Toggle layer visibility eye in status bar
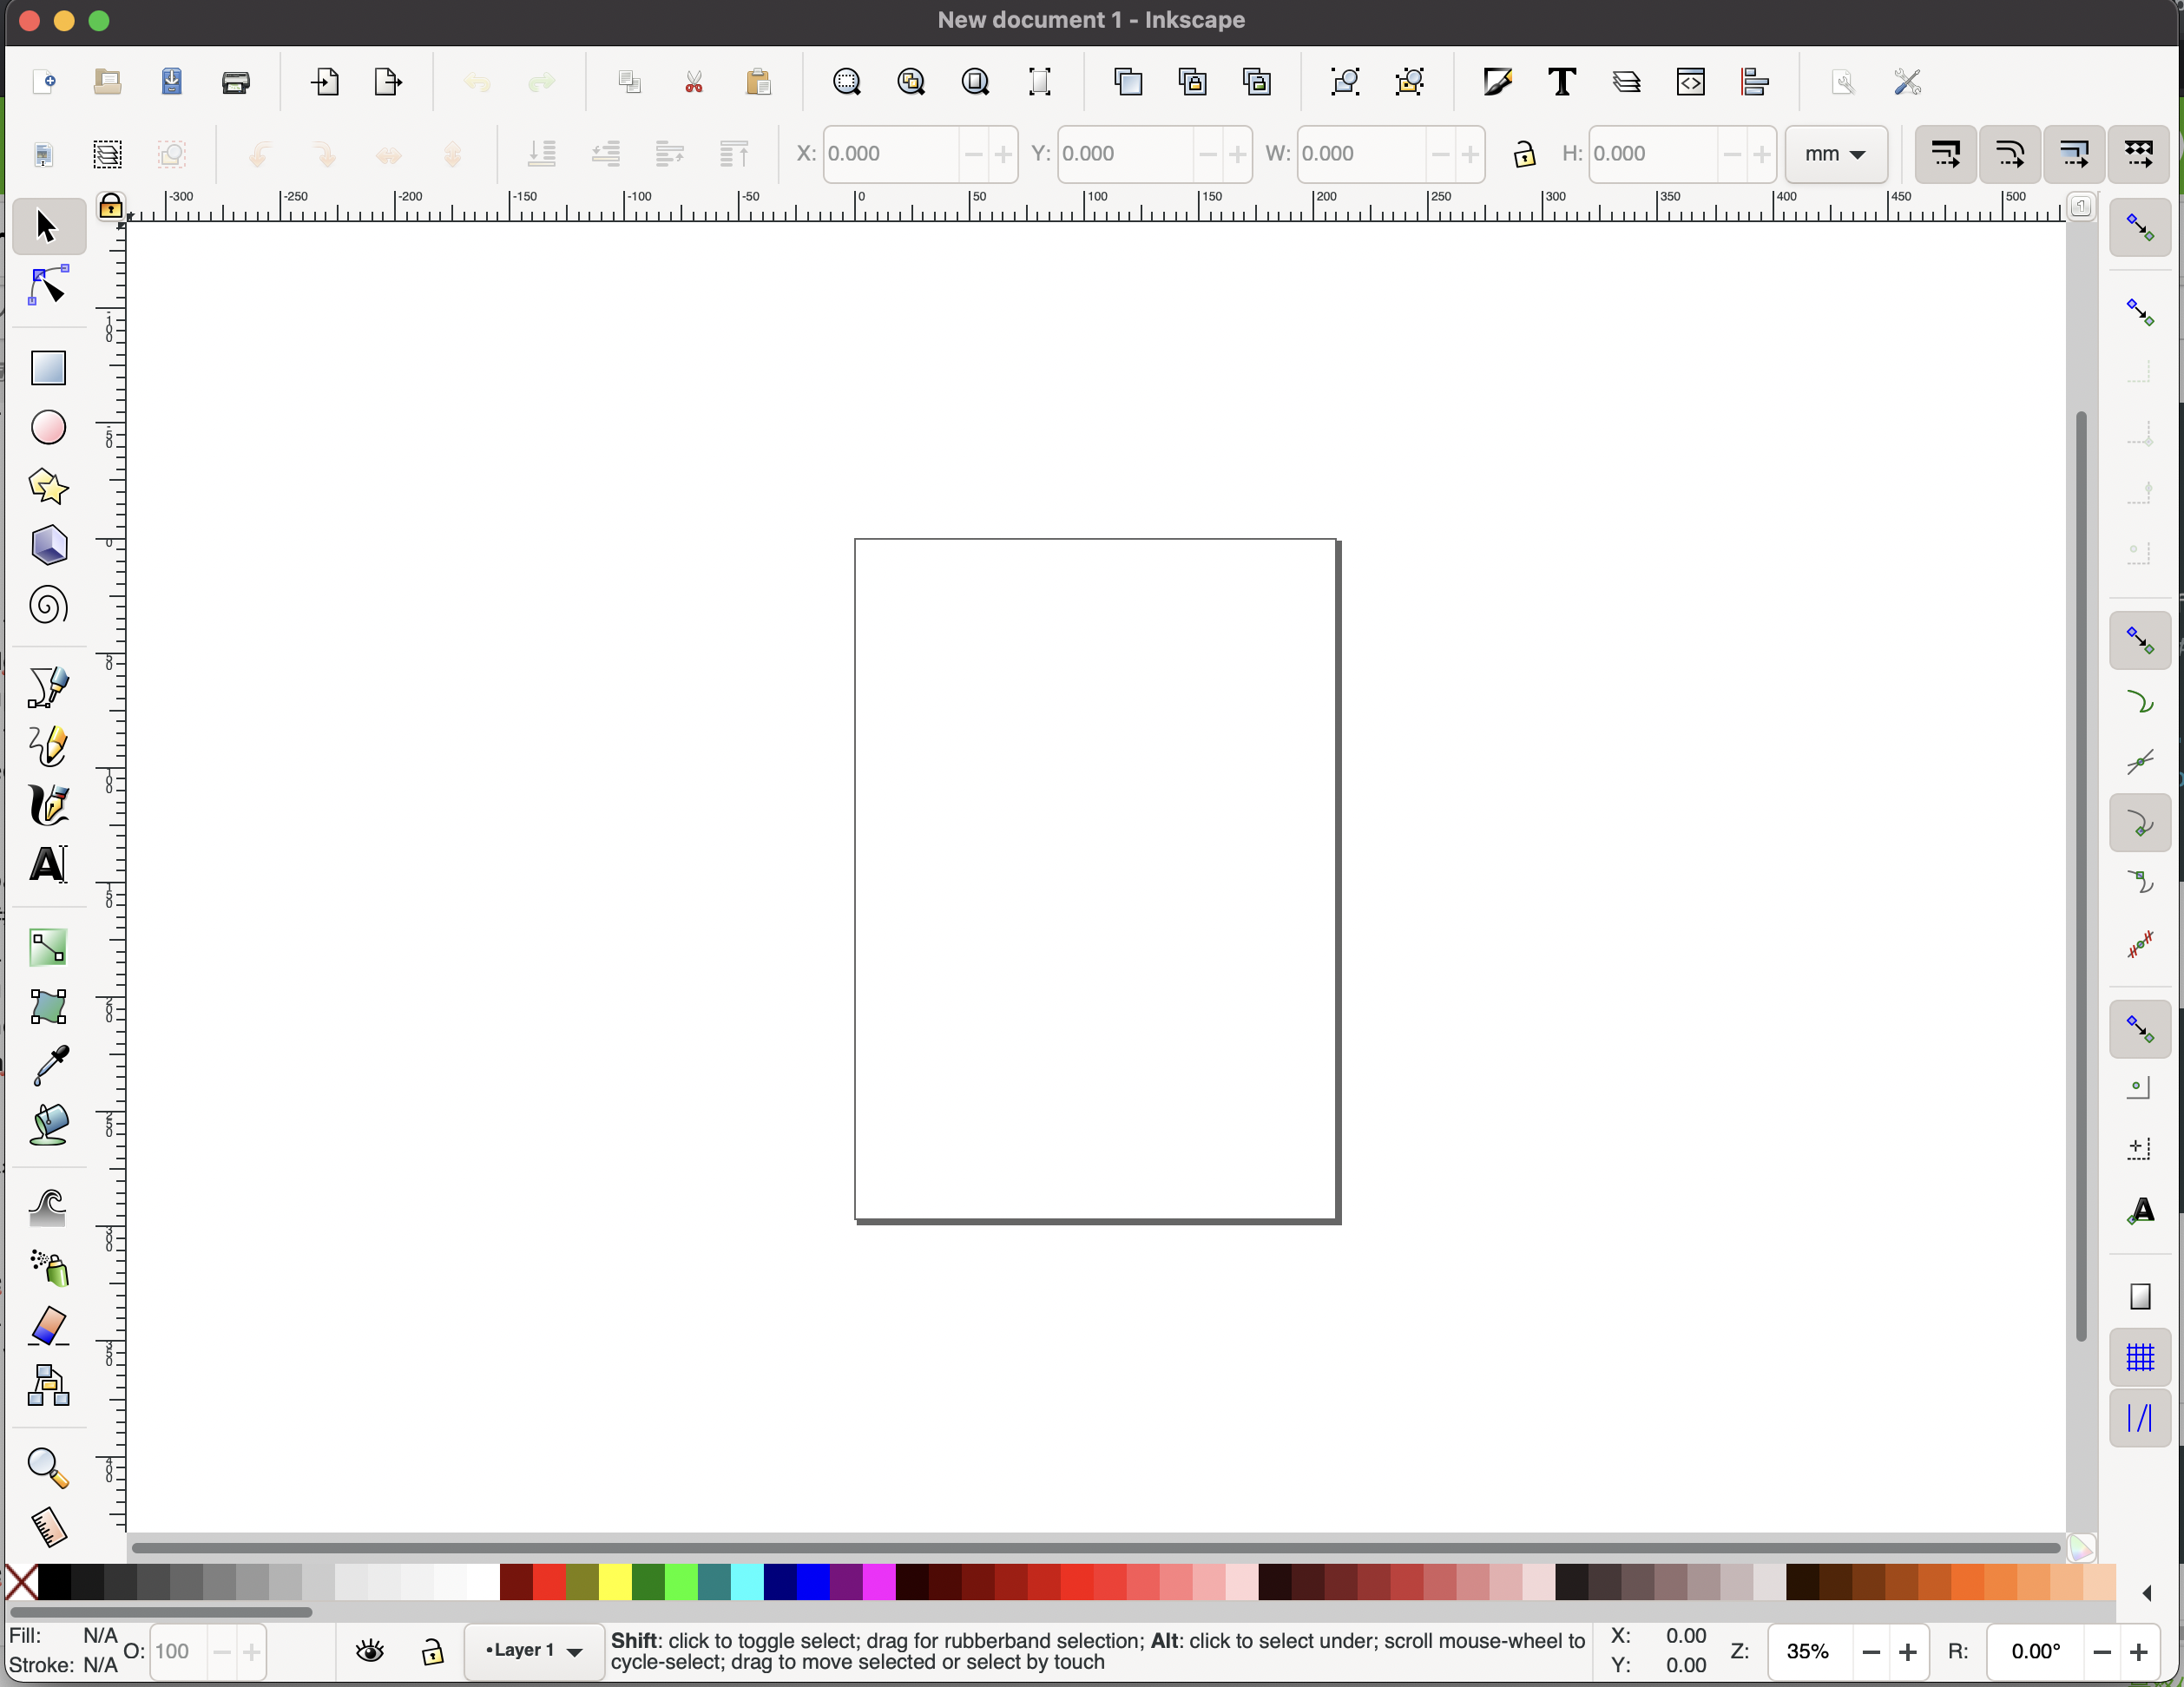 [369, 1650]
